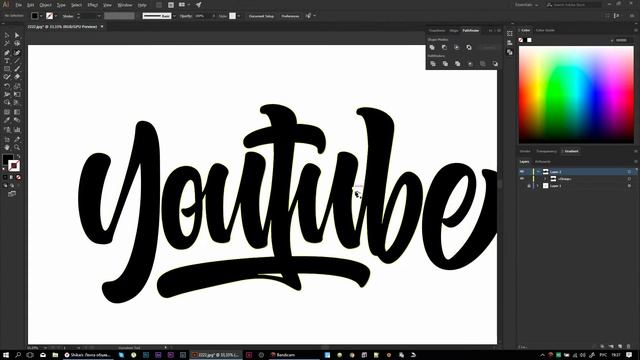Select the Rotate tool
The image size is (640, 360).
pyautogui.click(x=7, y=86)
